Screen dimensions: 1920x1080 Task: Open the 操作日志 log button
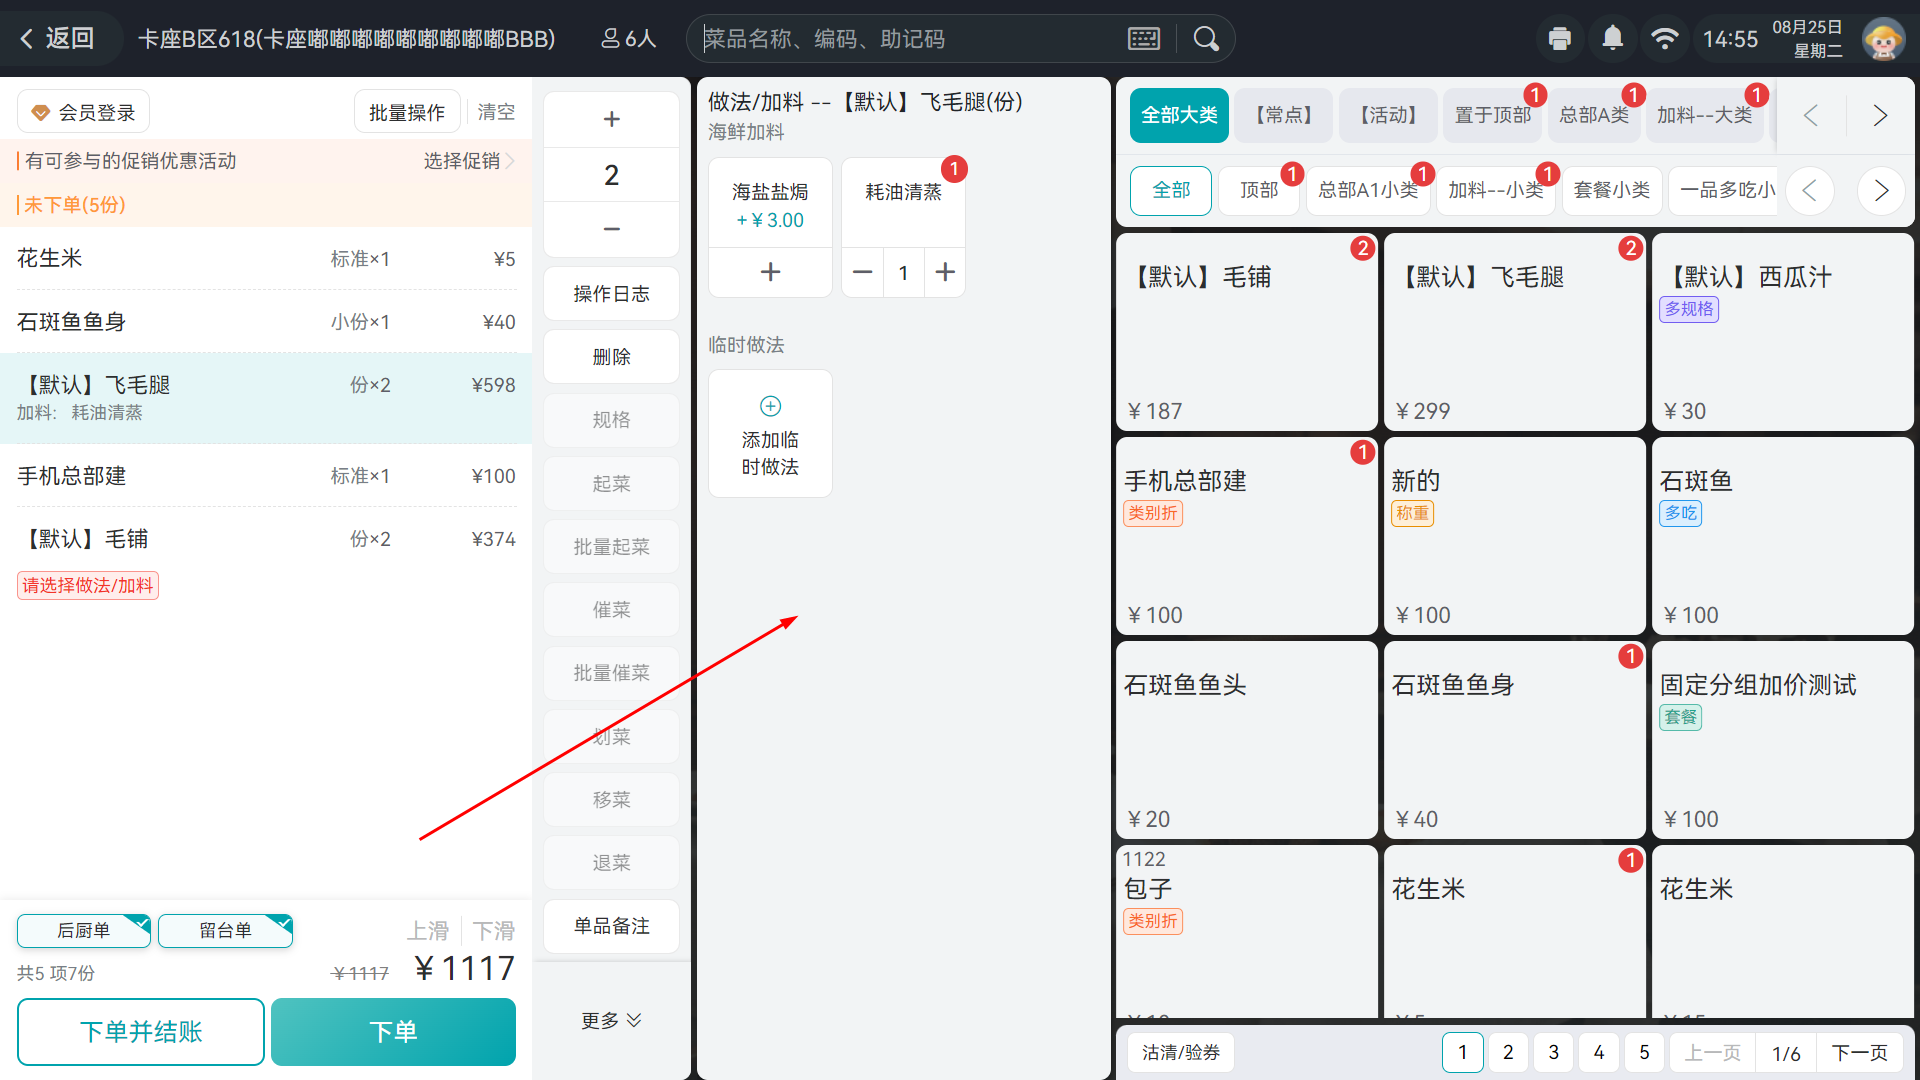612,293
